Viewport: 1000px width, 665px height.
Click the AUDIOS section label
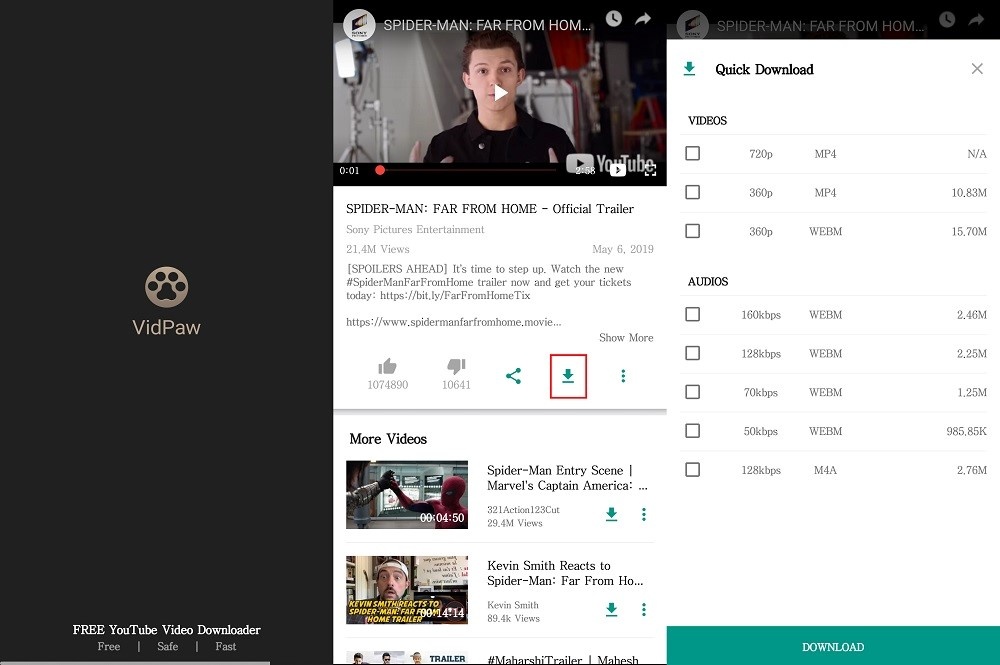click(708, 282)
